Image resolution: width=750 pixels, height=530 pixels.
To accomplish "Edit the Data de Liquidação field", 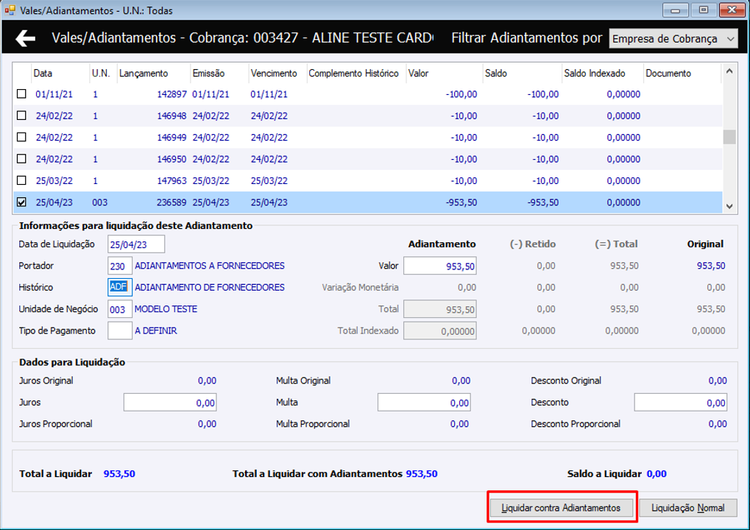I will click(135, 244).
